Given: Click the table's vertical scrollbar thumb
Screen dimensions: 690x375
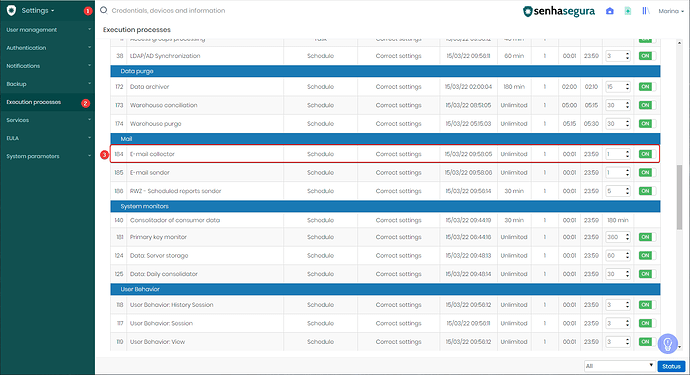Looking at the screenshot, I should click(x=679, y=197).
